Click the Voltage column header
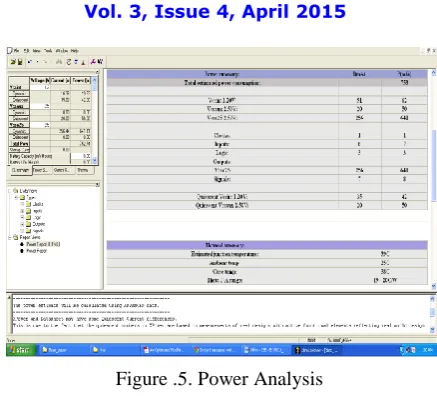The image size is (437, 396). tap(40, 80)
